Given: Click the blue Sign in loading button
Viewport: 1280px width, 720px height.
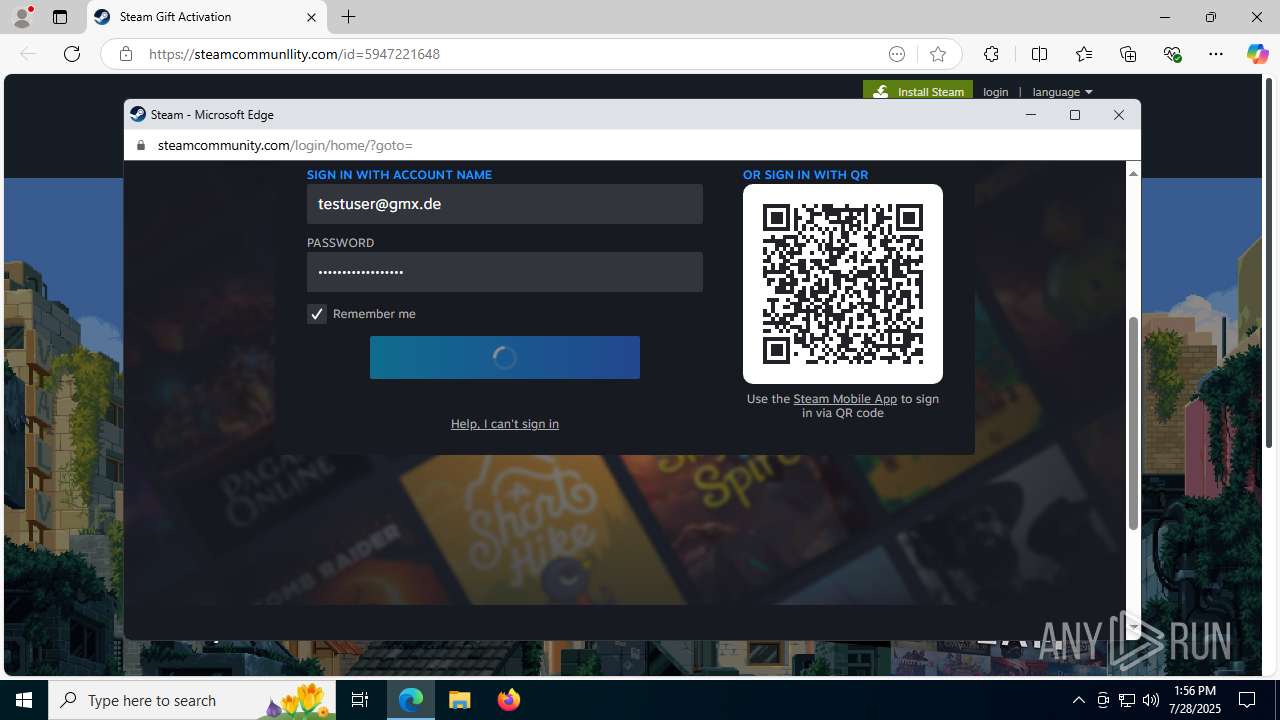Looking at the screenshot, I should (505, 357).
